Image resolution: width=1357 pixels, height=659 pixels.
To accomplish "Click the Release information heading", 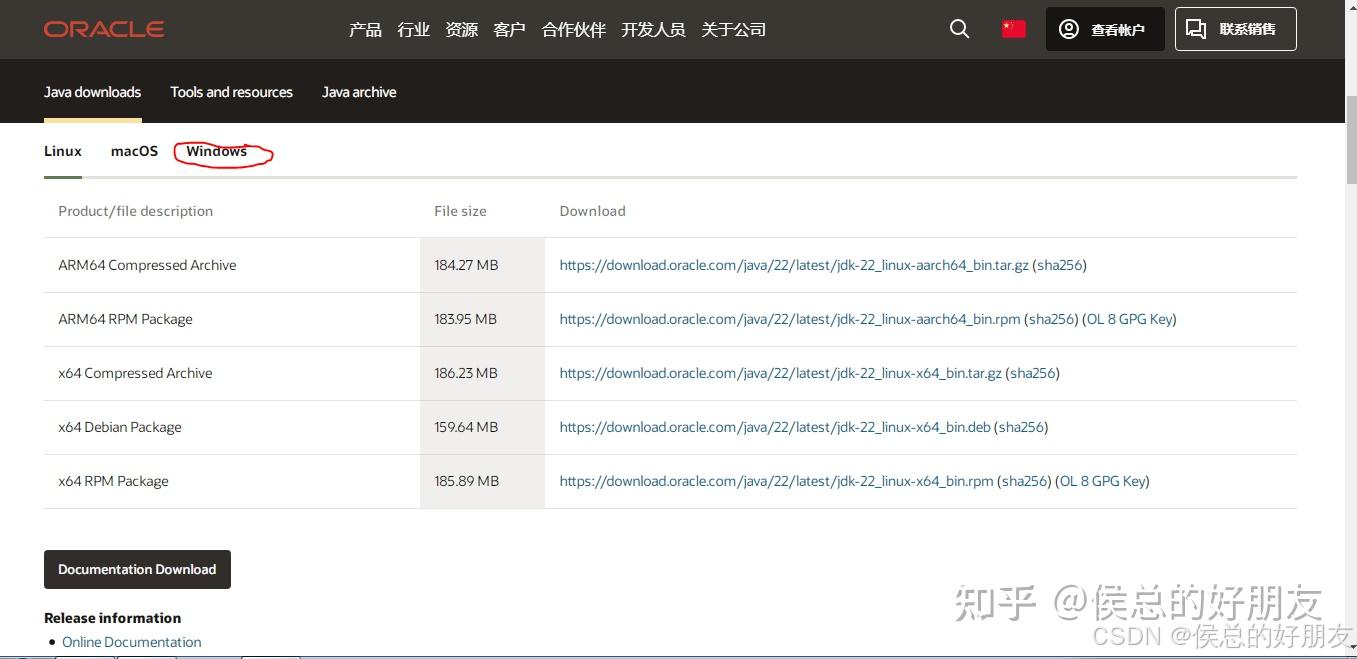I will pos(112,618).
